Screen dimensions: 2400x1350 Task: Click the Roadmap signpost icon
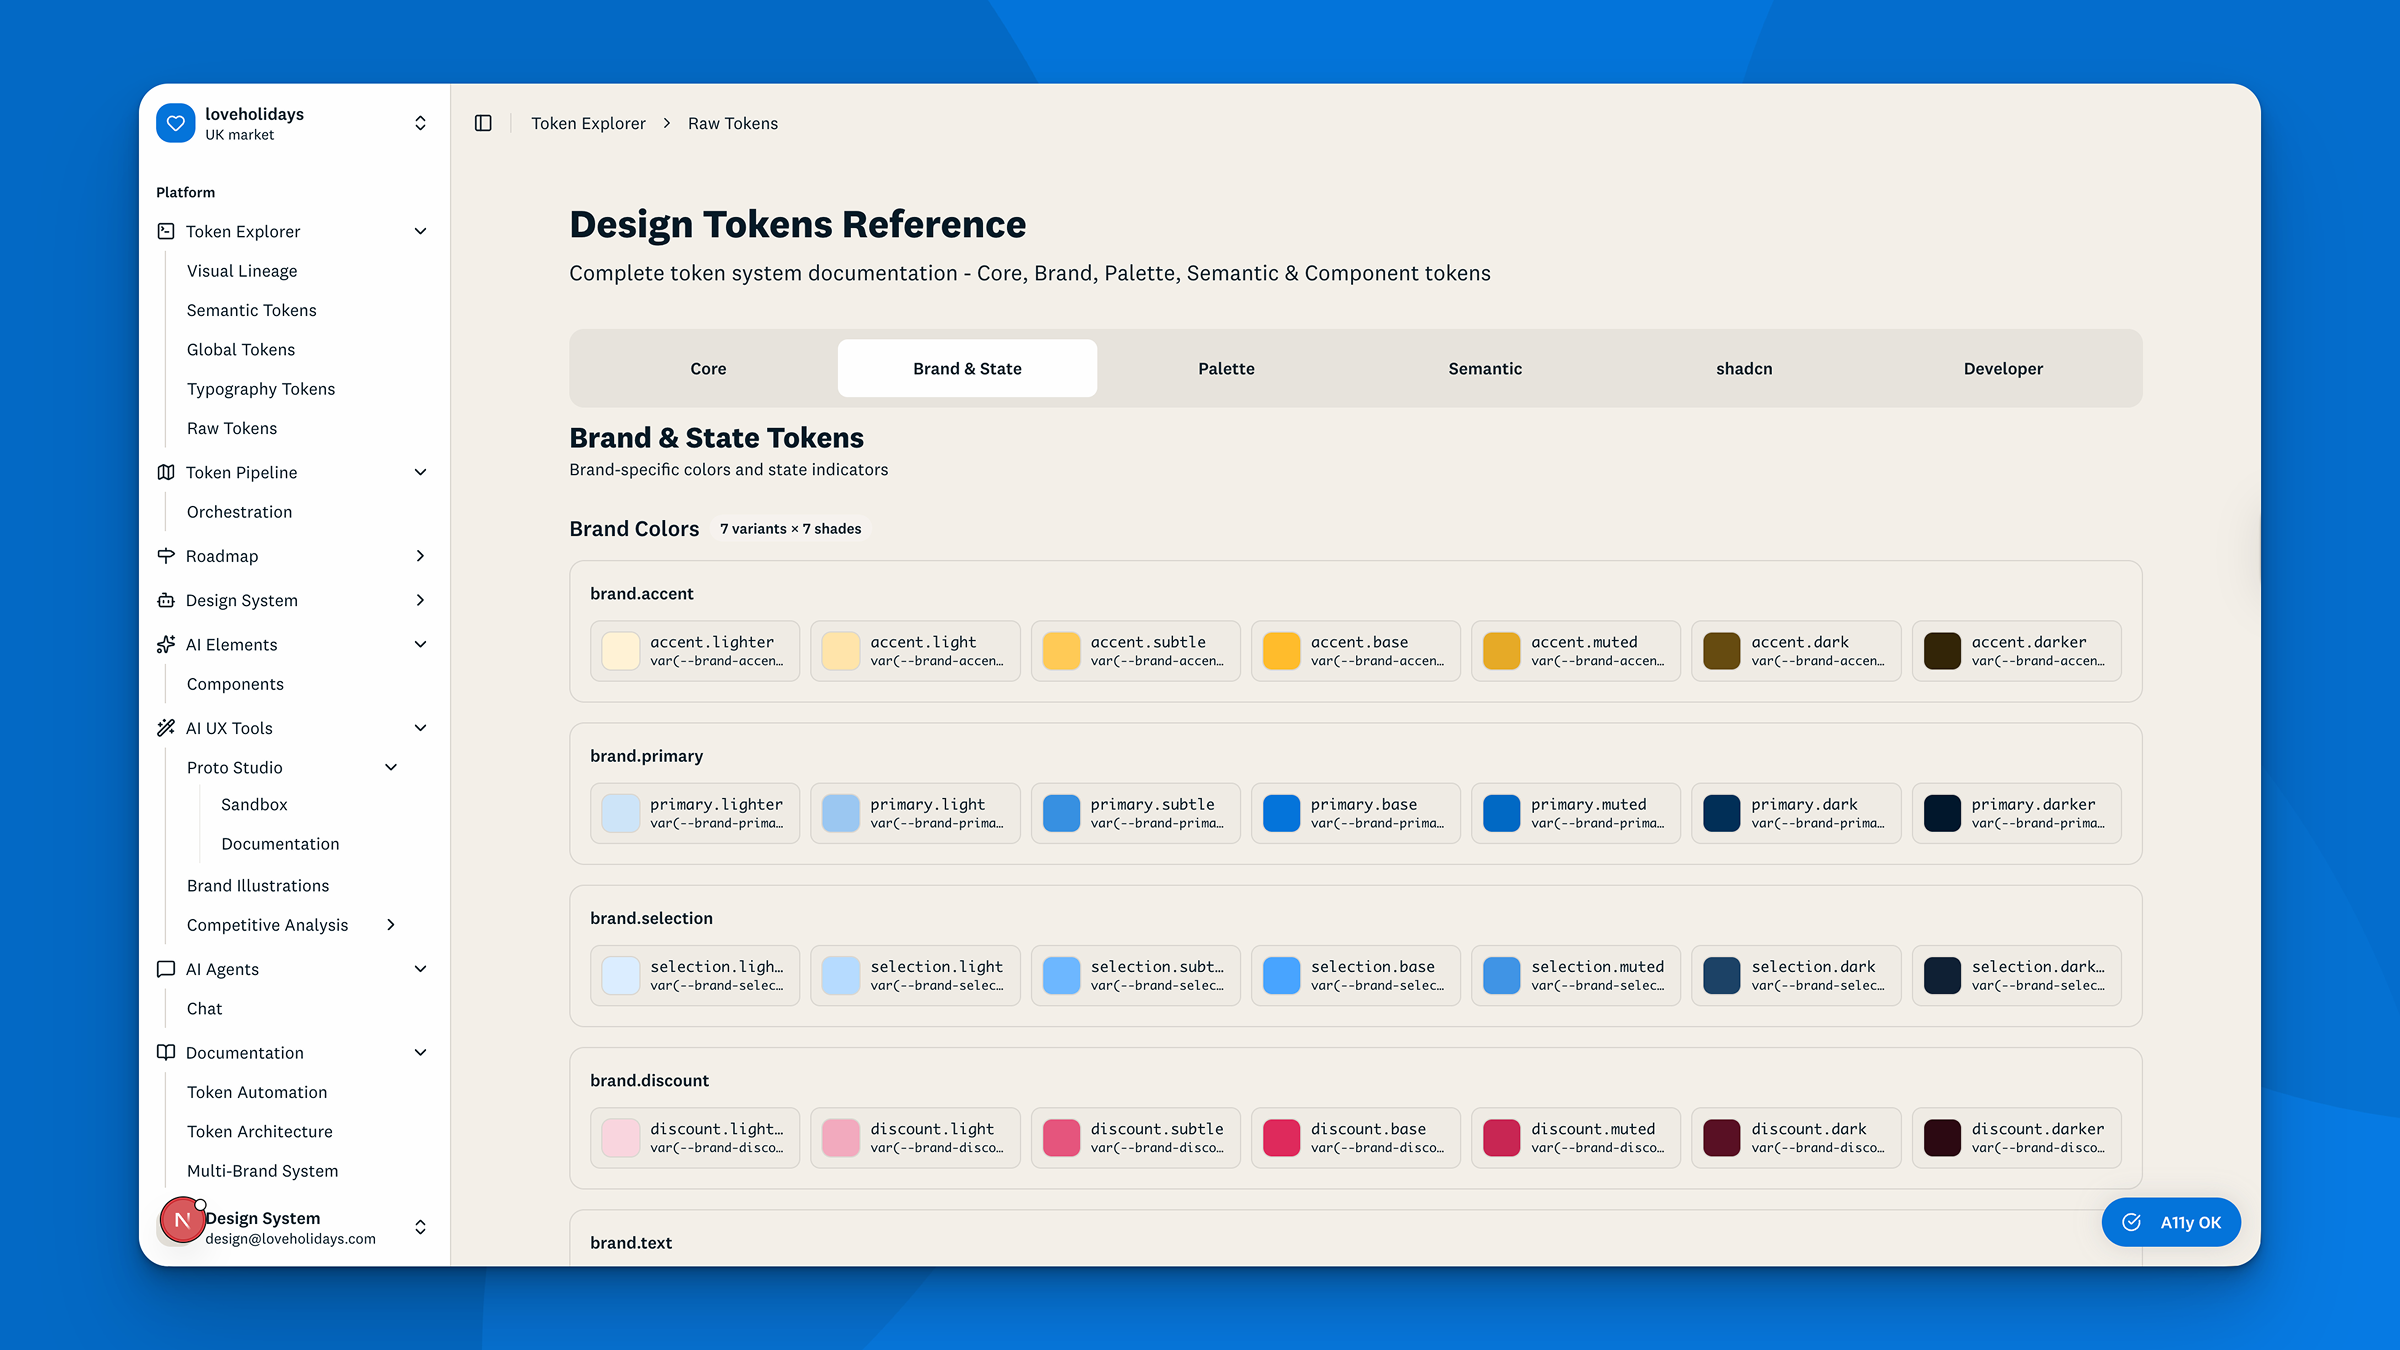click(x=166, y=556)
